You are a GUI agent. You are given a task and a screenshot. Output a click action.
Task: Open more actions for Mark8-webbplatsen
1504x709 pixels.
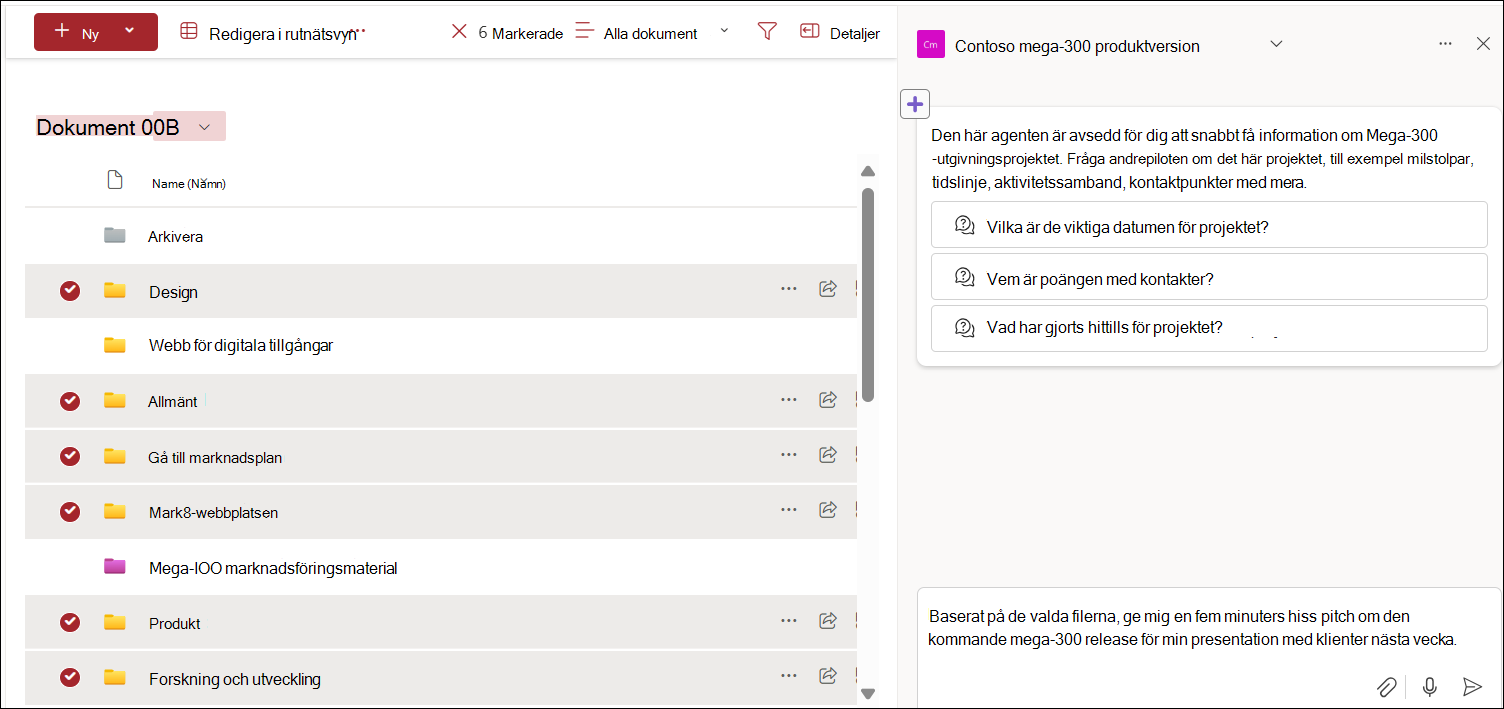(789, 510)
